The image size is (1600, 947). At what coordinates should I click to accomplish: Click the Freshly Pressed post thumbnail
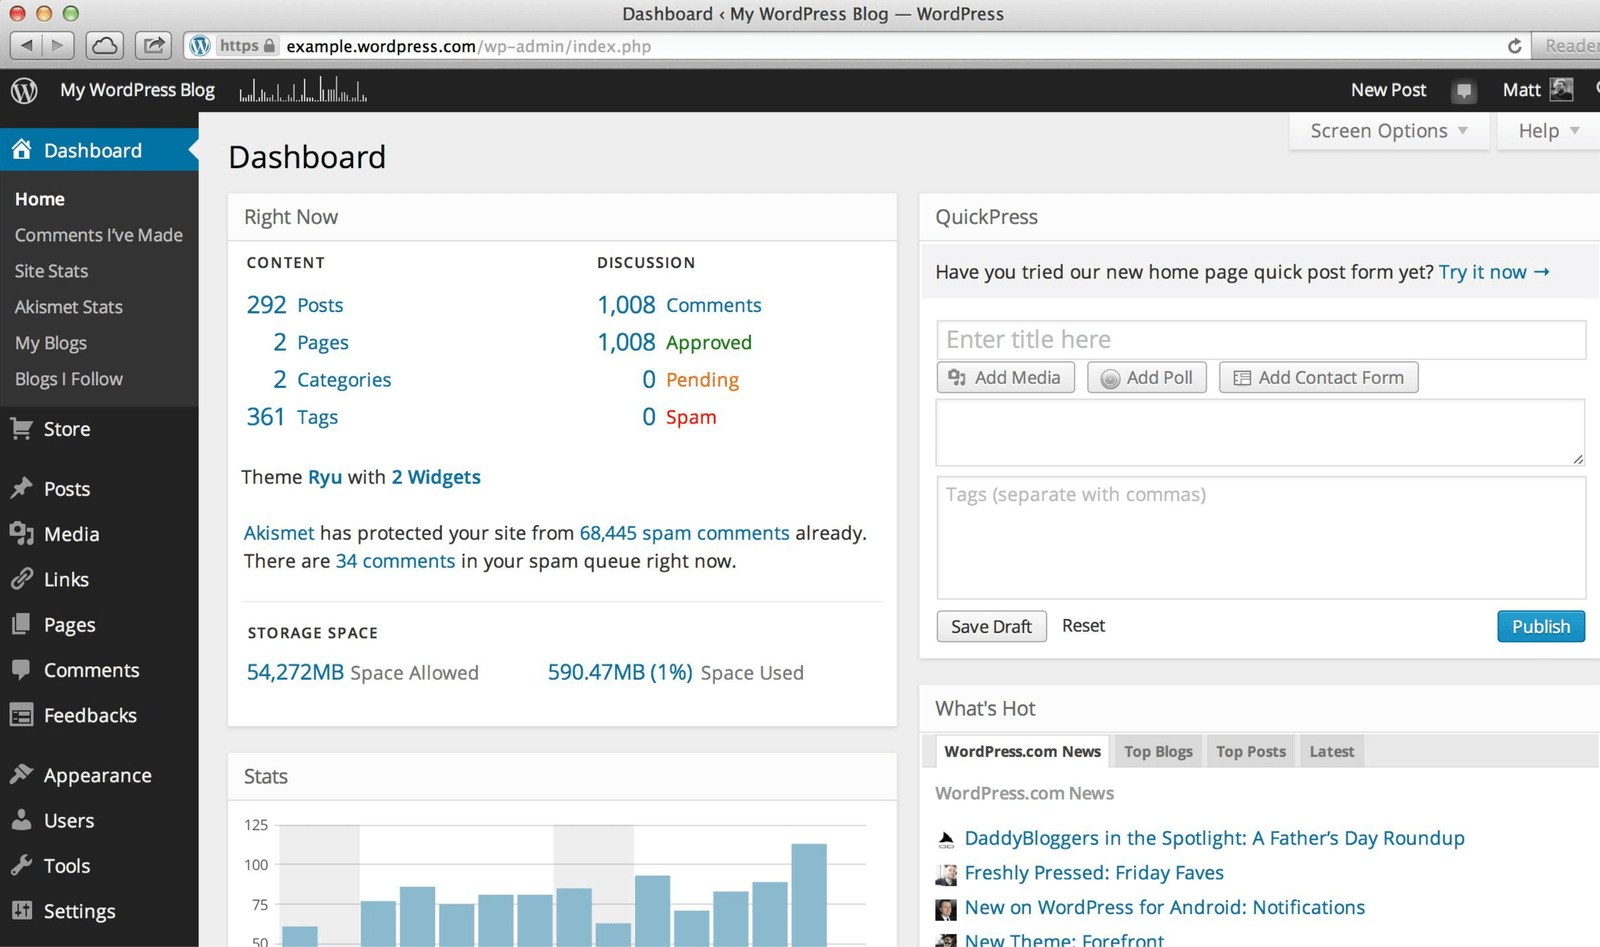pos(946,875)
